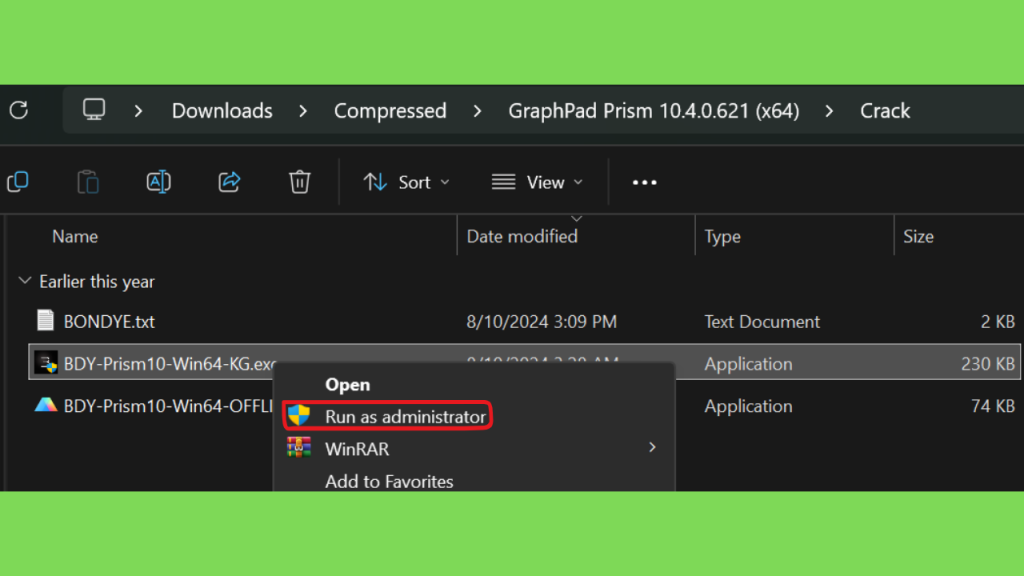Sort by Name column header
This screenshot has width=1024, height=576.
click(x=75, y=236)
